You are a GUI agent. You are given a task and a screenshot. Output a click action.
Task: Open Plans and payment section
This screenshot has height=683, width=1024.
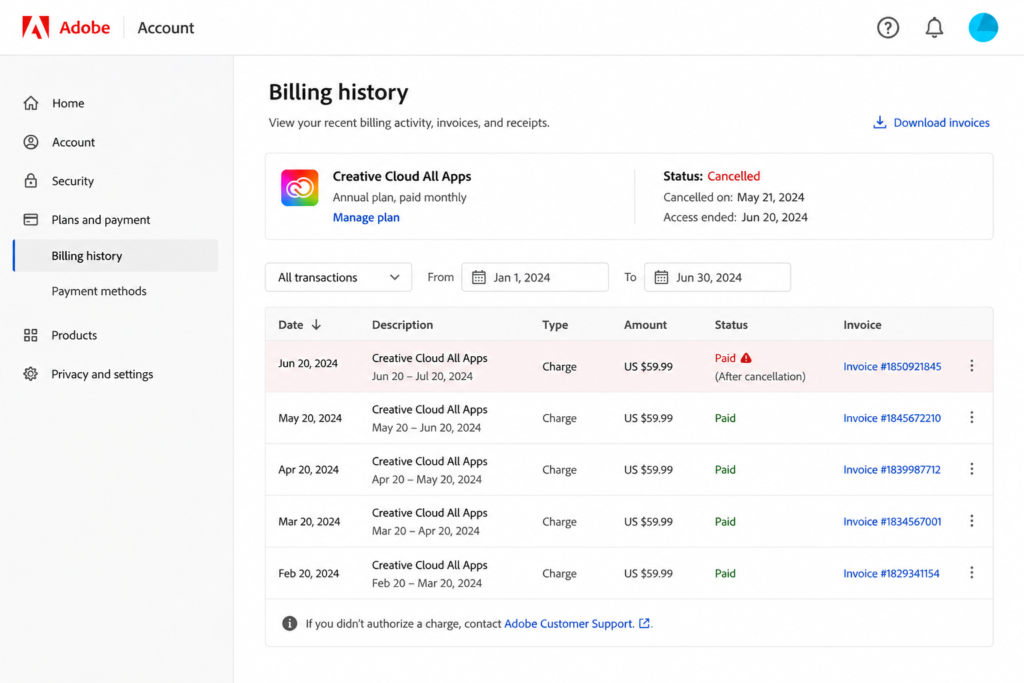pyautogui.click(x=101, y=219)
